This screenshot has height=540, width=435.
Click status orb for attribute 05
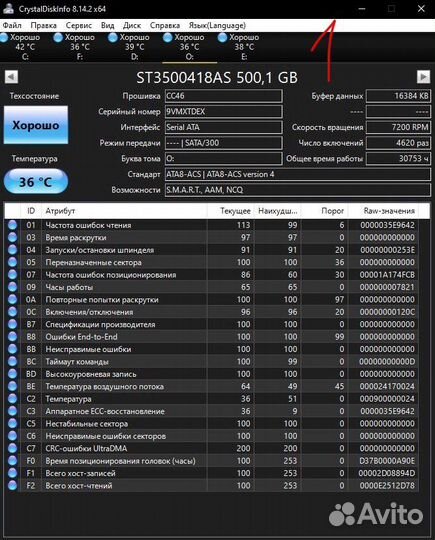12,262
